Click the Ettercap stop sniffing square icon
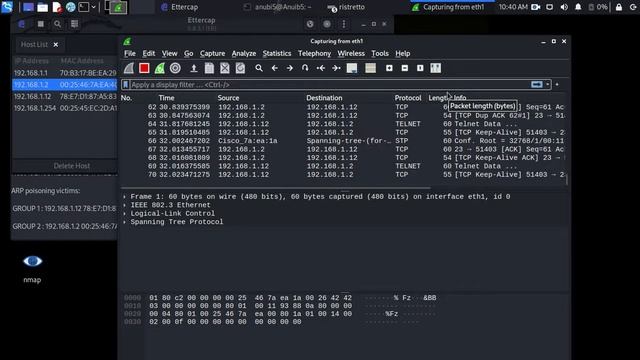This screenshot has height=360, width=640. pos(40,24)
